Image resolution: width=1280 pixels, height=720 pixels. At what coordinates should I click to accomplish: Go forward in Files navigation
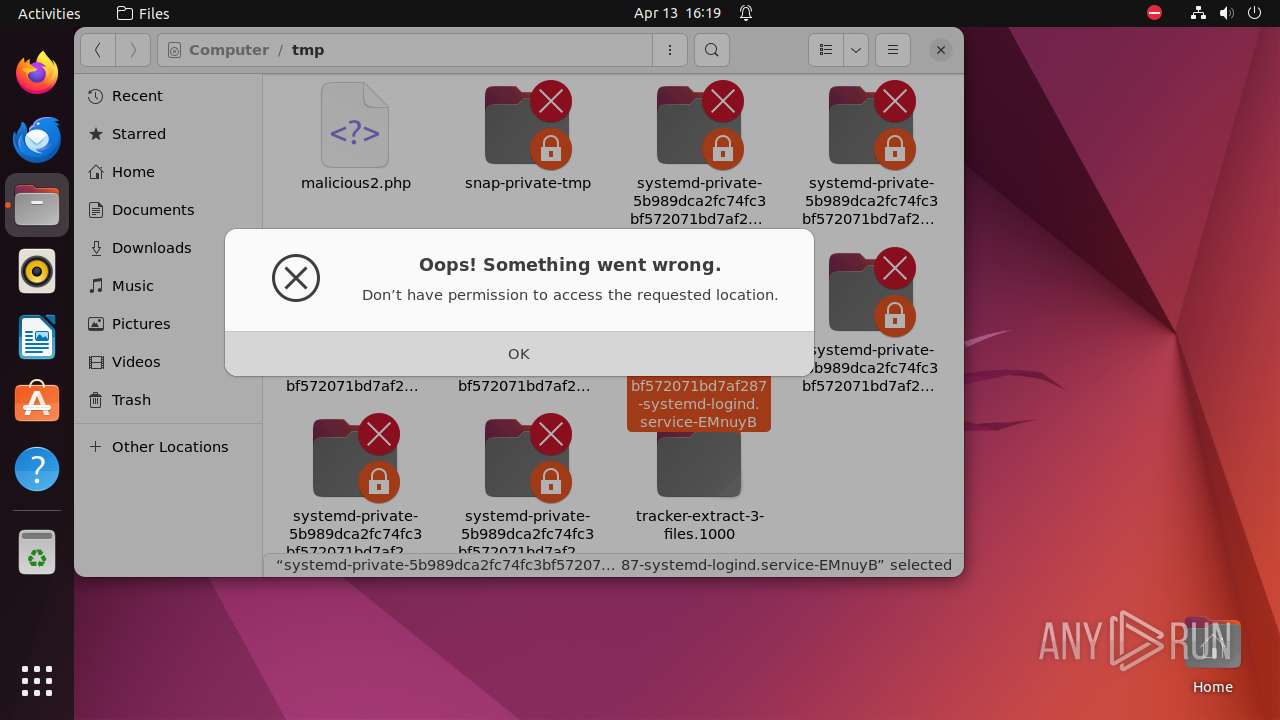tap(133, 50)
